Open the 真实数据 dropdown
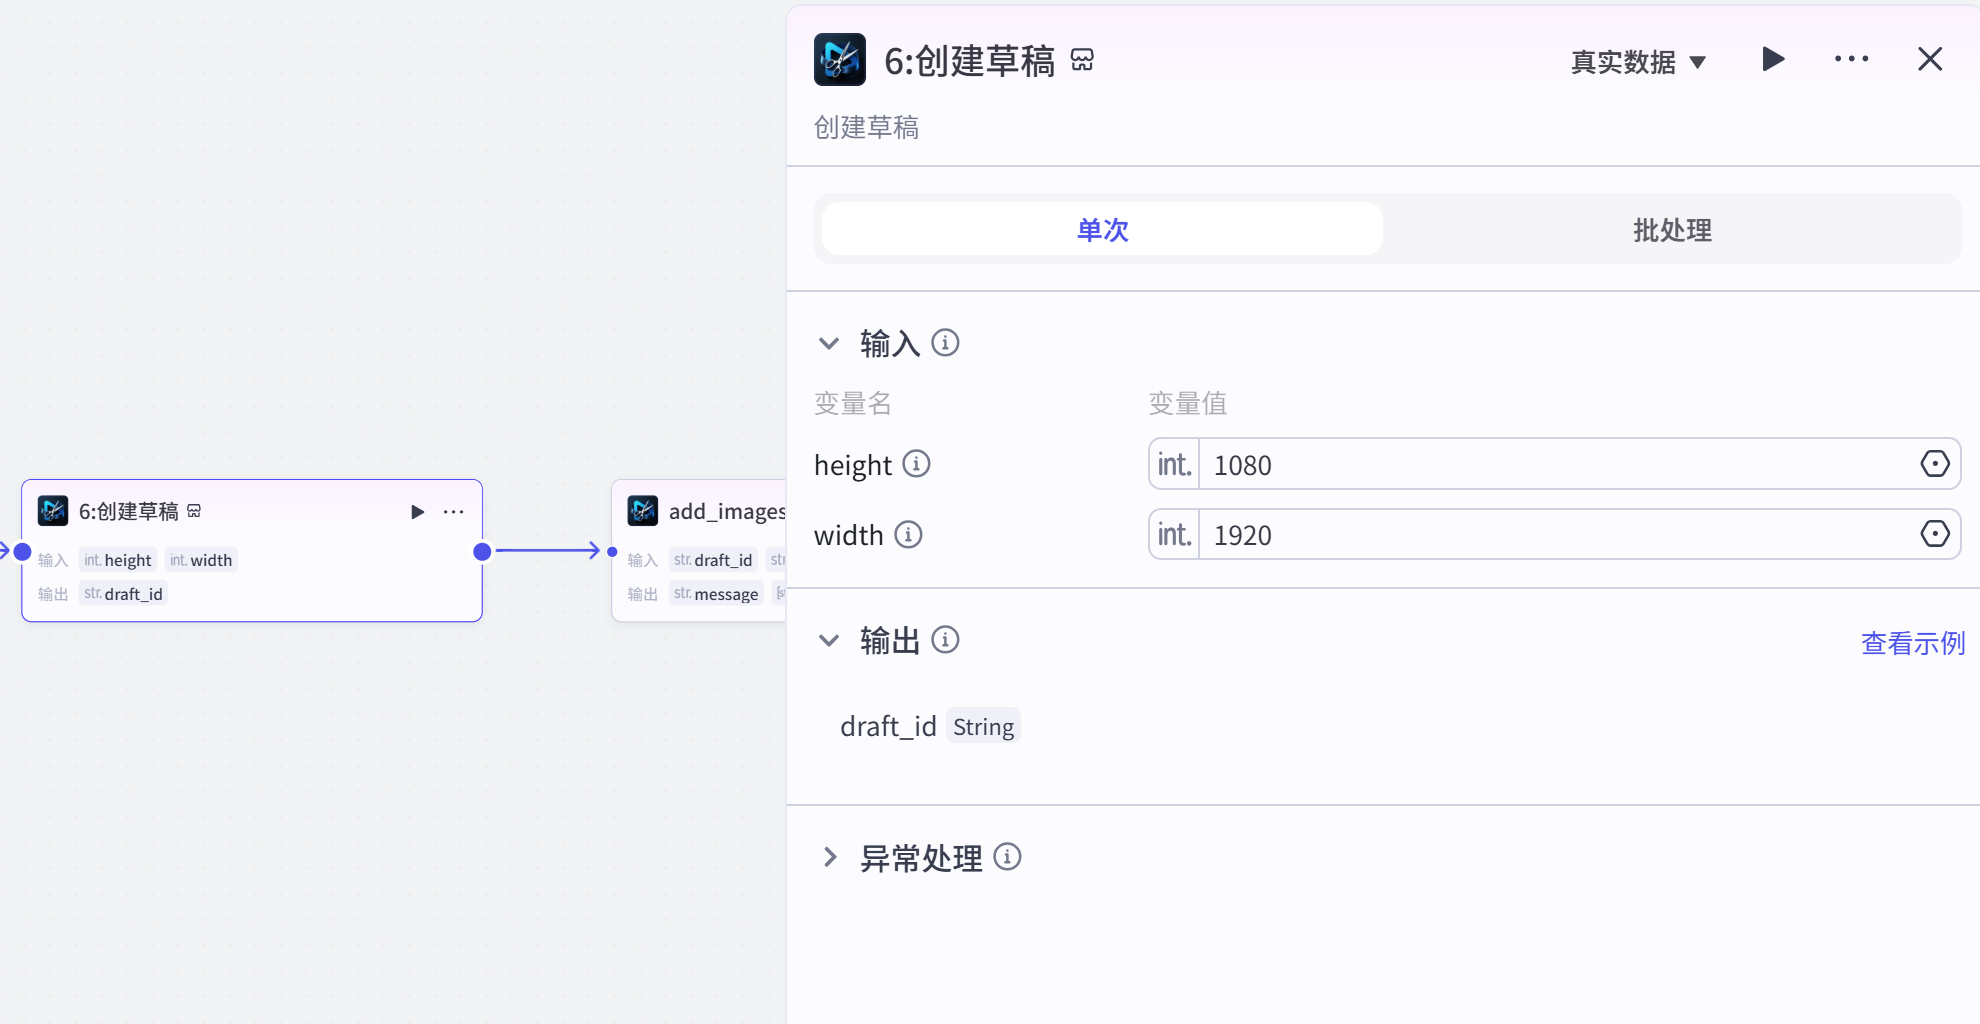The image size is (1980, 1024). (1638, 62)
